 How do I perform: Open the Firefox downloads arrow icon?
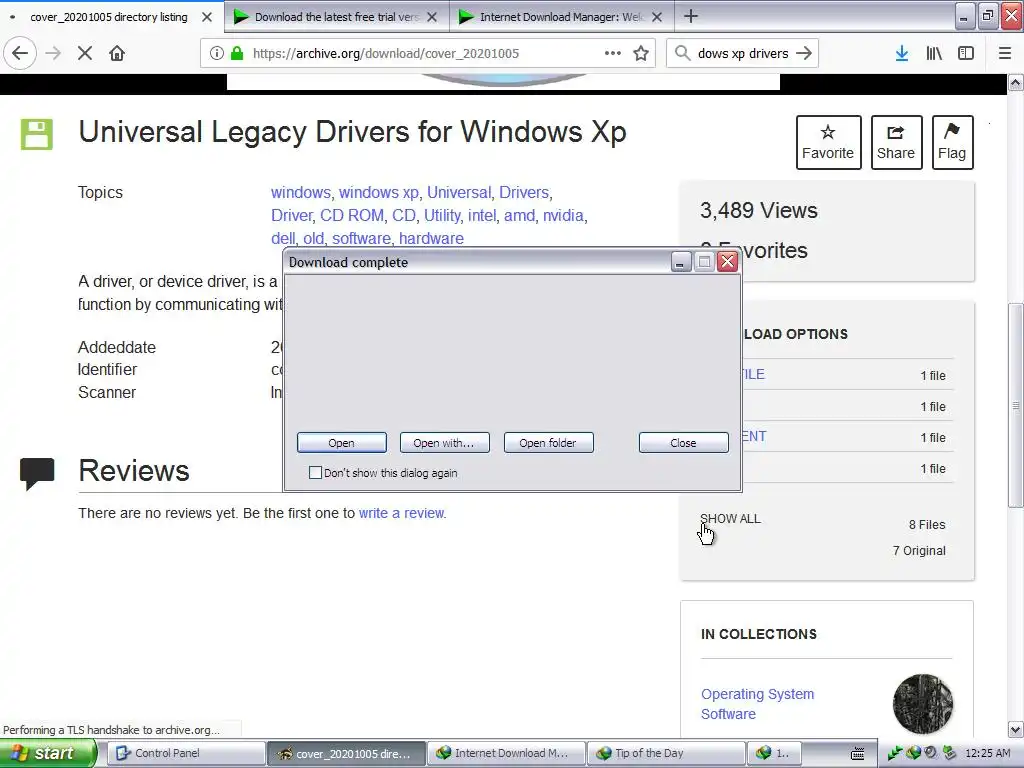901,54
